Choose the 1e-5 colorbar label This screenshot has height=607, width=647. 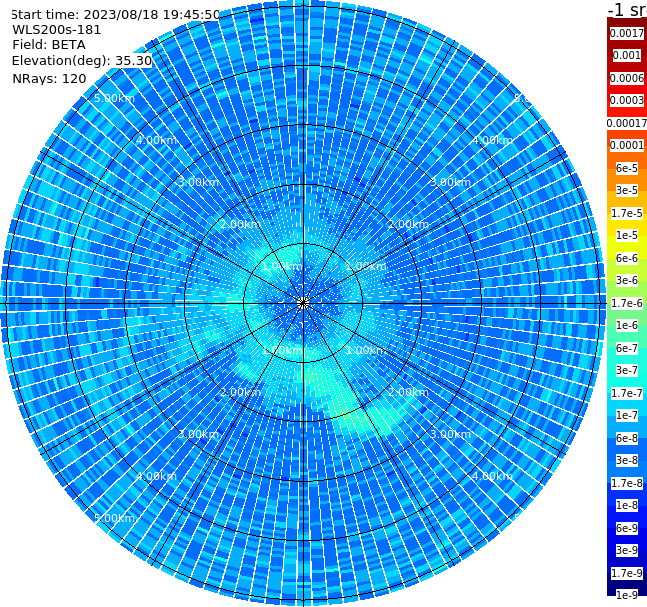[627, 235]
